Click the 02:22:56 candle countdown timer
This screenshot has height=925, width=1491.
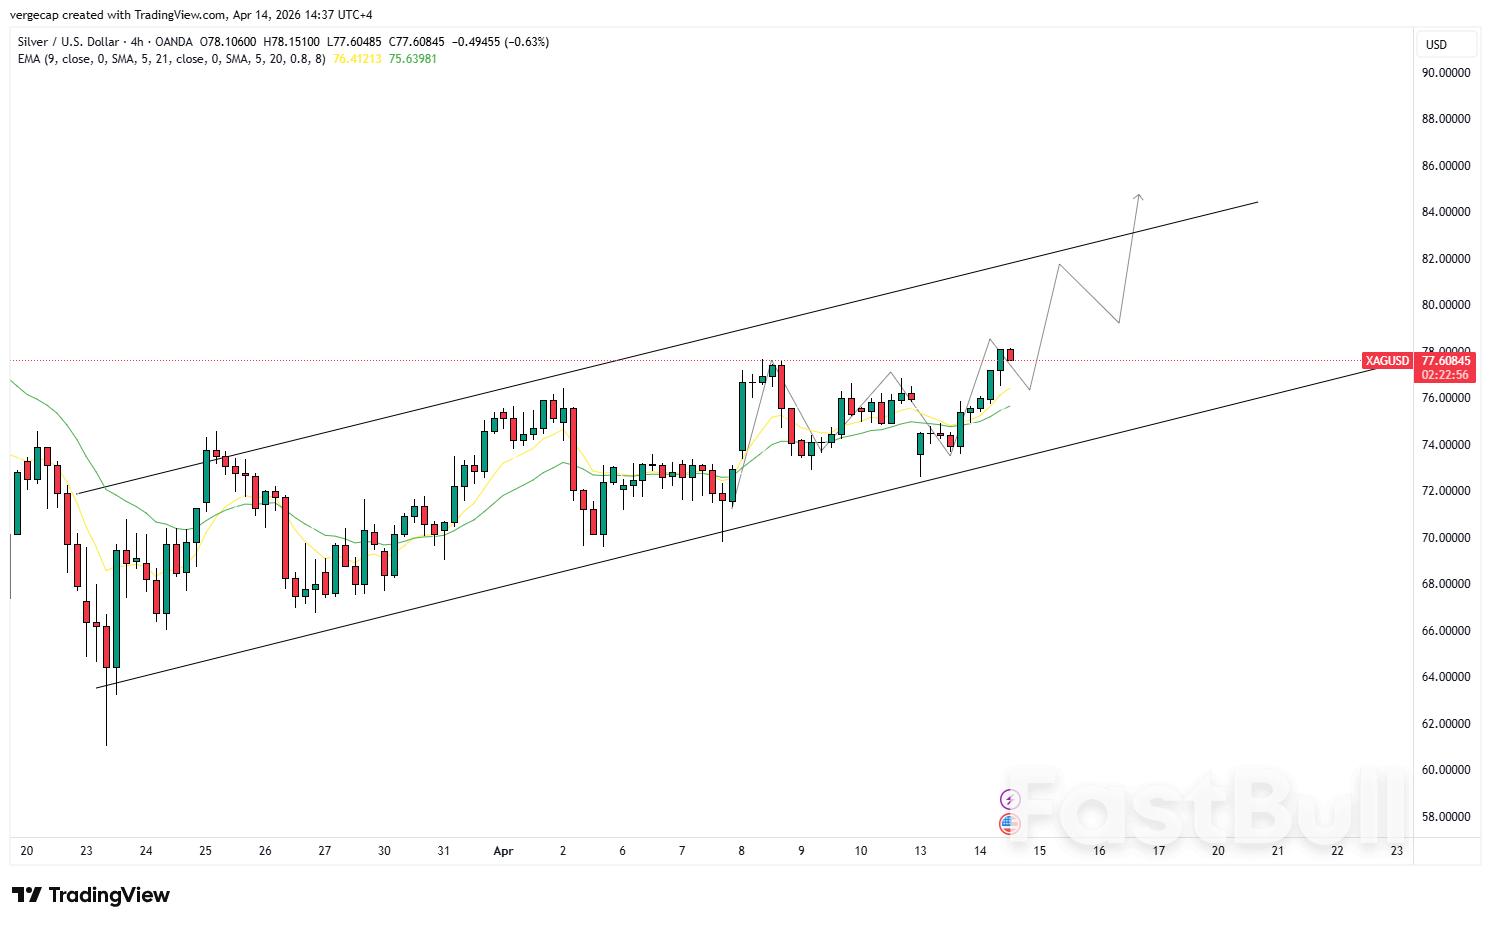(x=1446, y=375)
